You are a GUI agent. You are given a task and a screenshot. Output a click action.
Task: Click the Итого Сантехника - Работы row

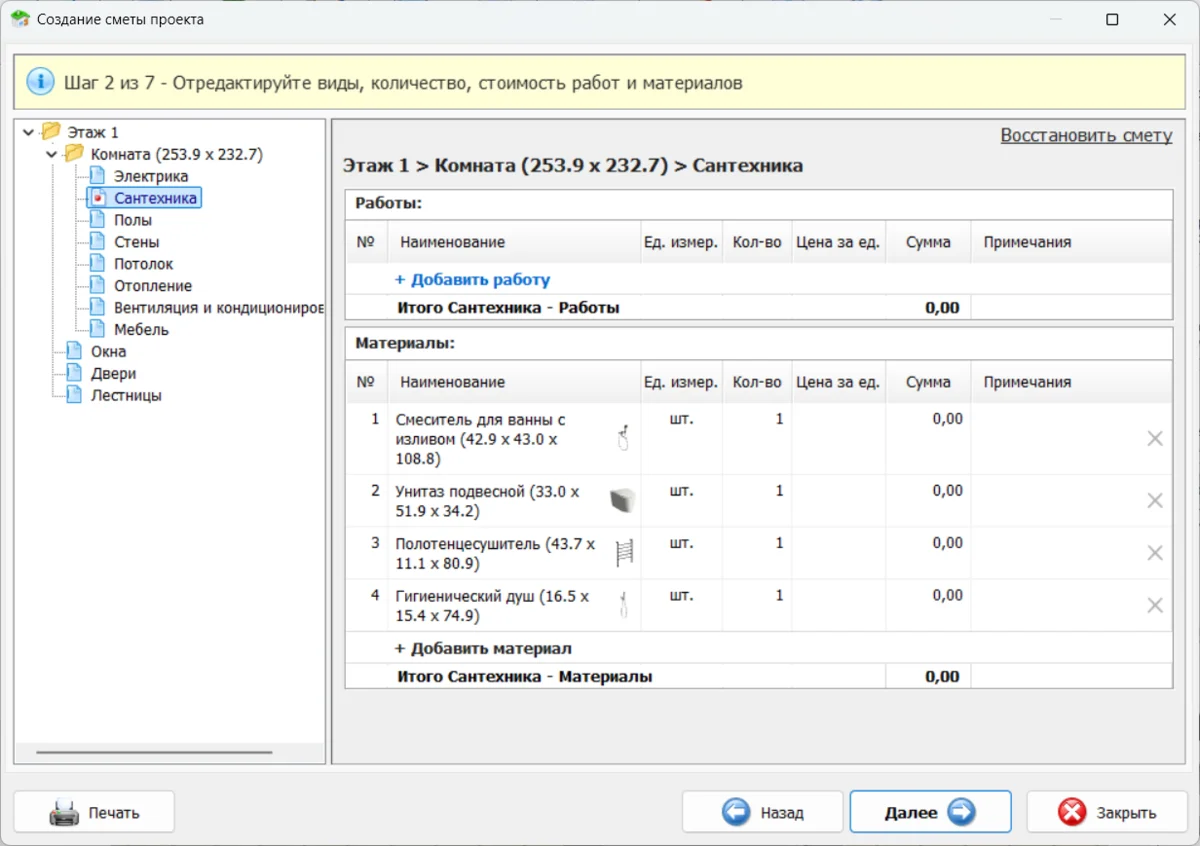click(x=759, y=308)
